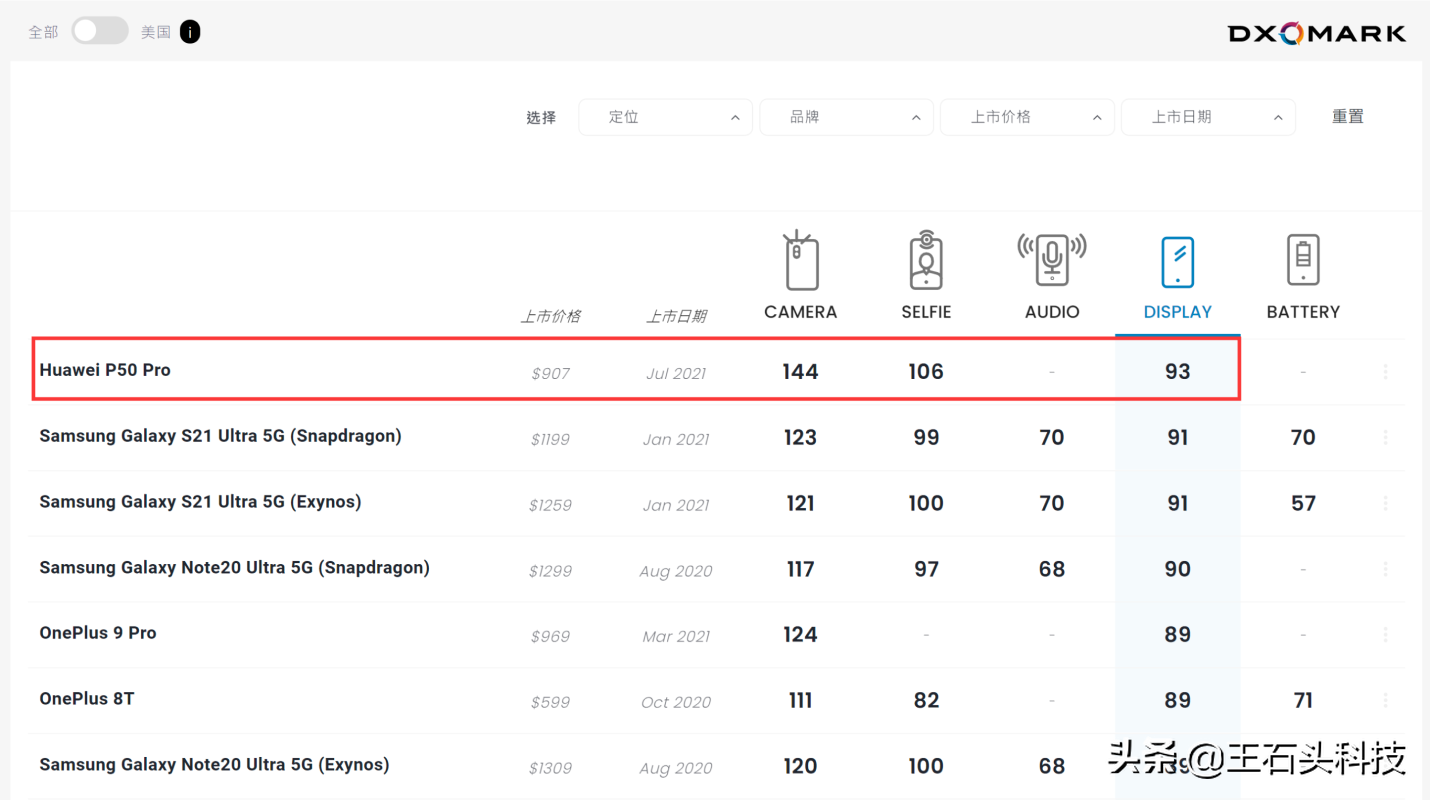Click the Jul 2021 launch date
This screenshot has height=800, width=1430.
point(676,374)
